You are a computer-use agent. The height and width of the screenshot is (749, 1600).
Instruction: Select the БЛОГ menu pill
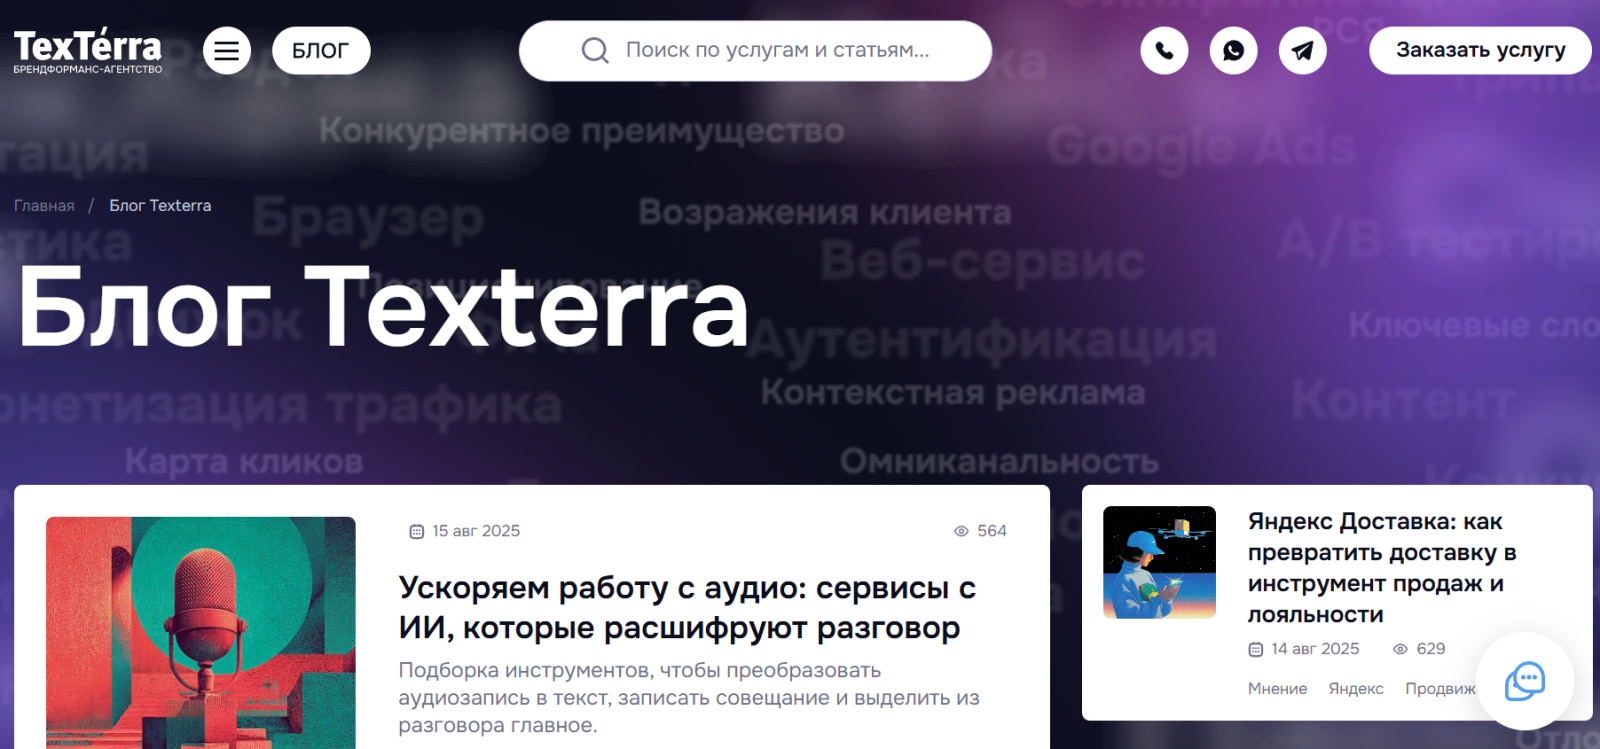tap(321, 51)
